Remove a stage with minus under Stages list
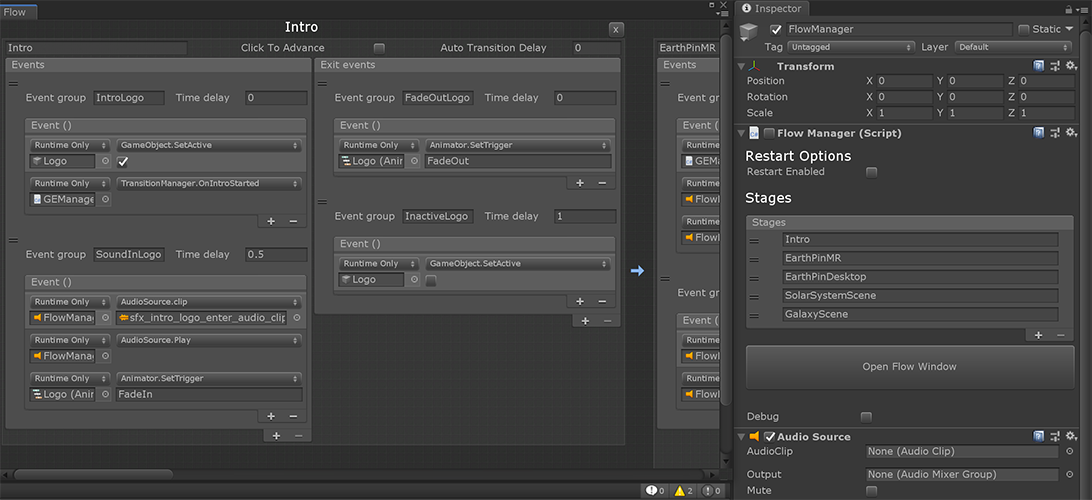The height and width of the screenshot is (500, 1092). [x=1061, y=335]
